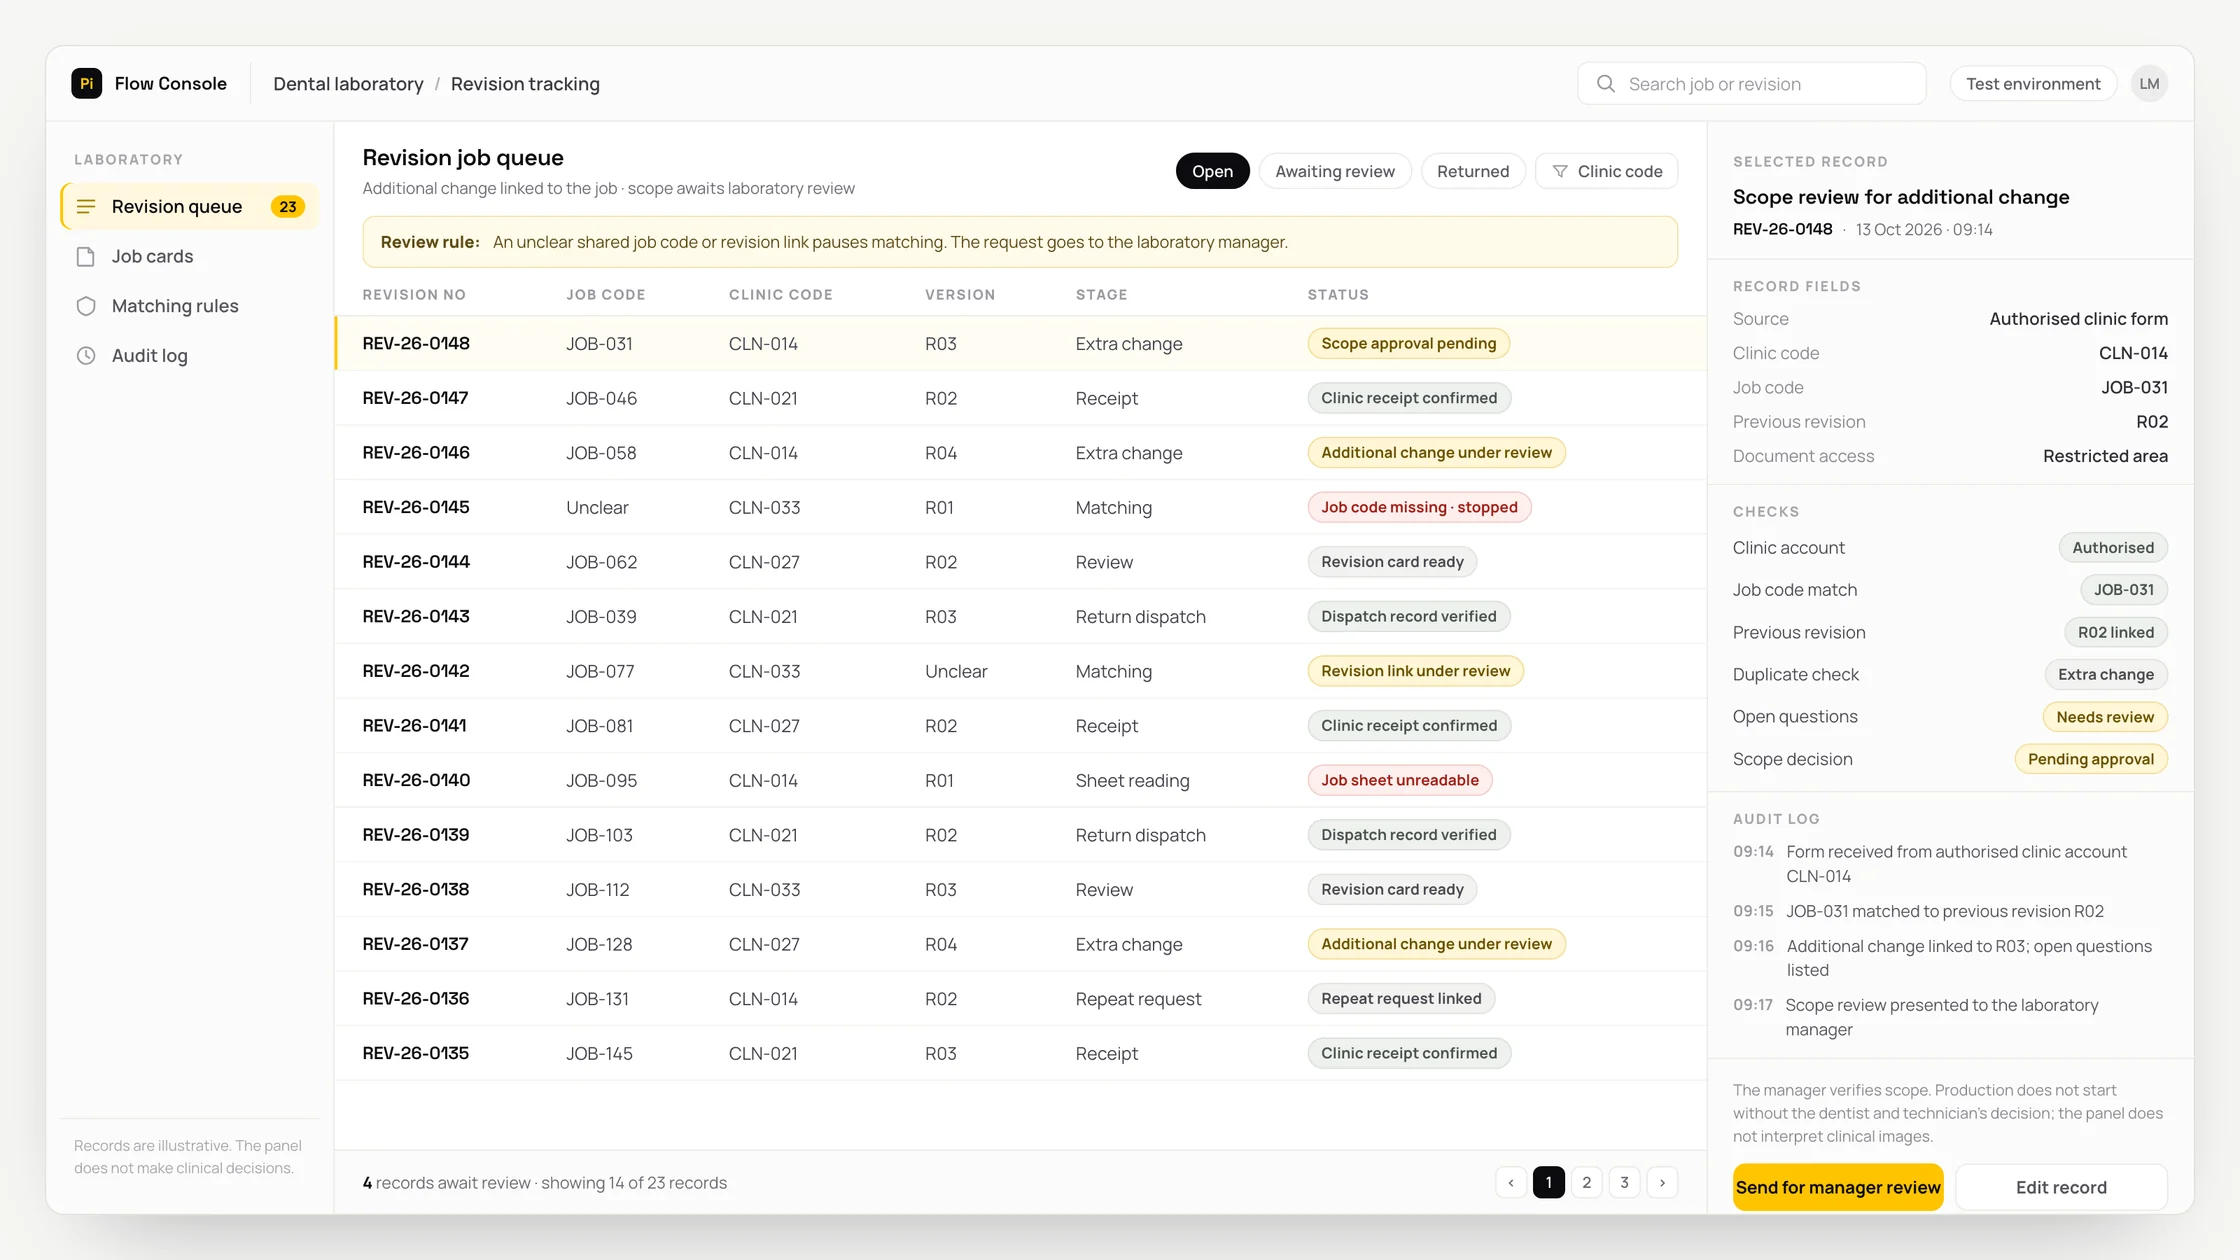The width and height of the screenshot is (2240, 1260).
Task: Select the Open filter pill
Action: pyautogui.click(x=1212, y=171)
